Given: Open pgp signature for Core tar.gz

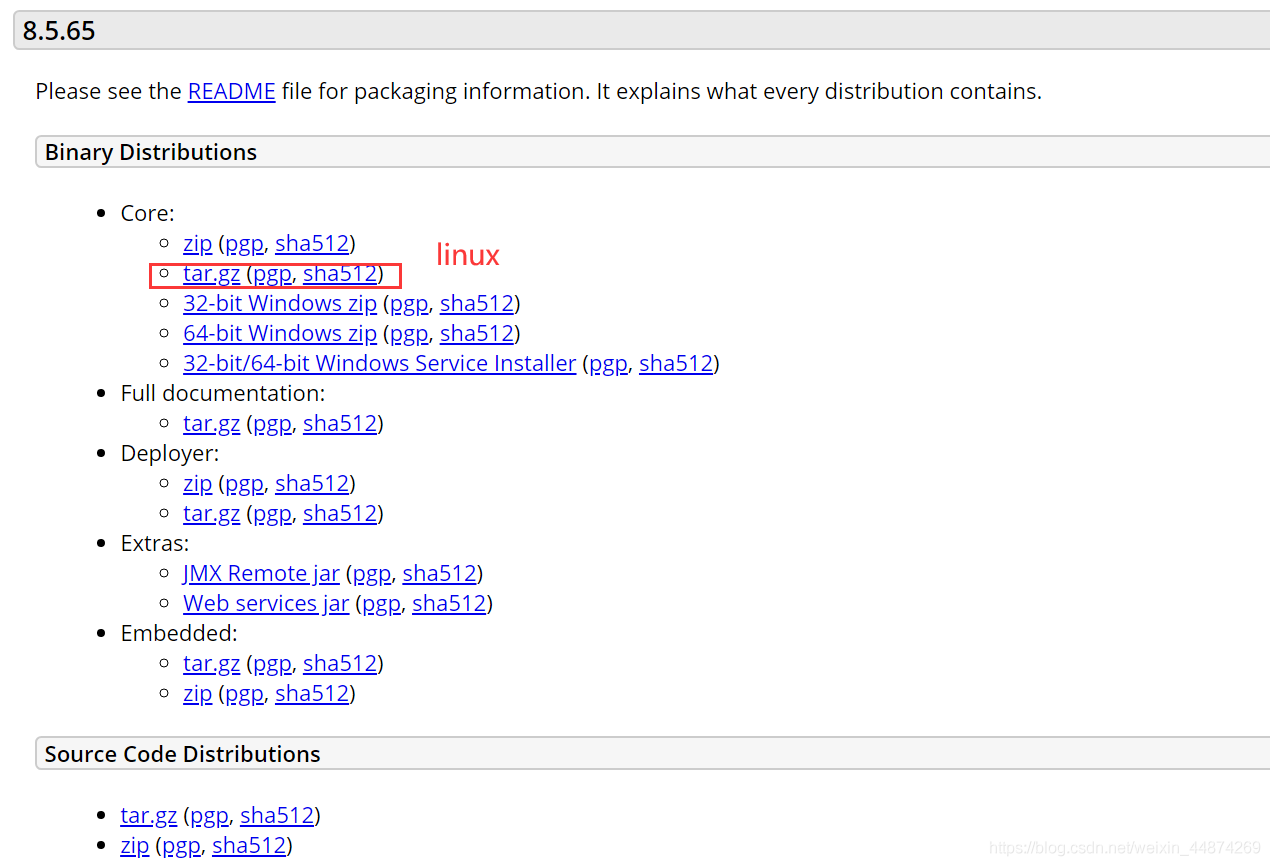Looking at the screenshot, I should [x=272, y=273].
